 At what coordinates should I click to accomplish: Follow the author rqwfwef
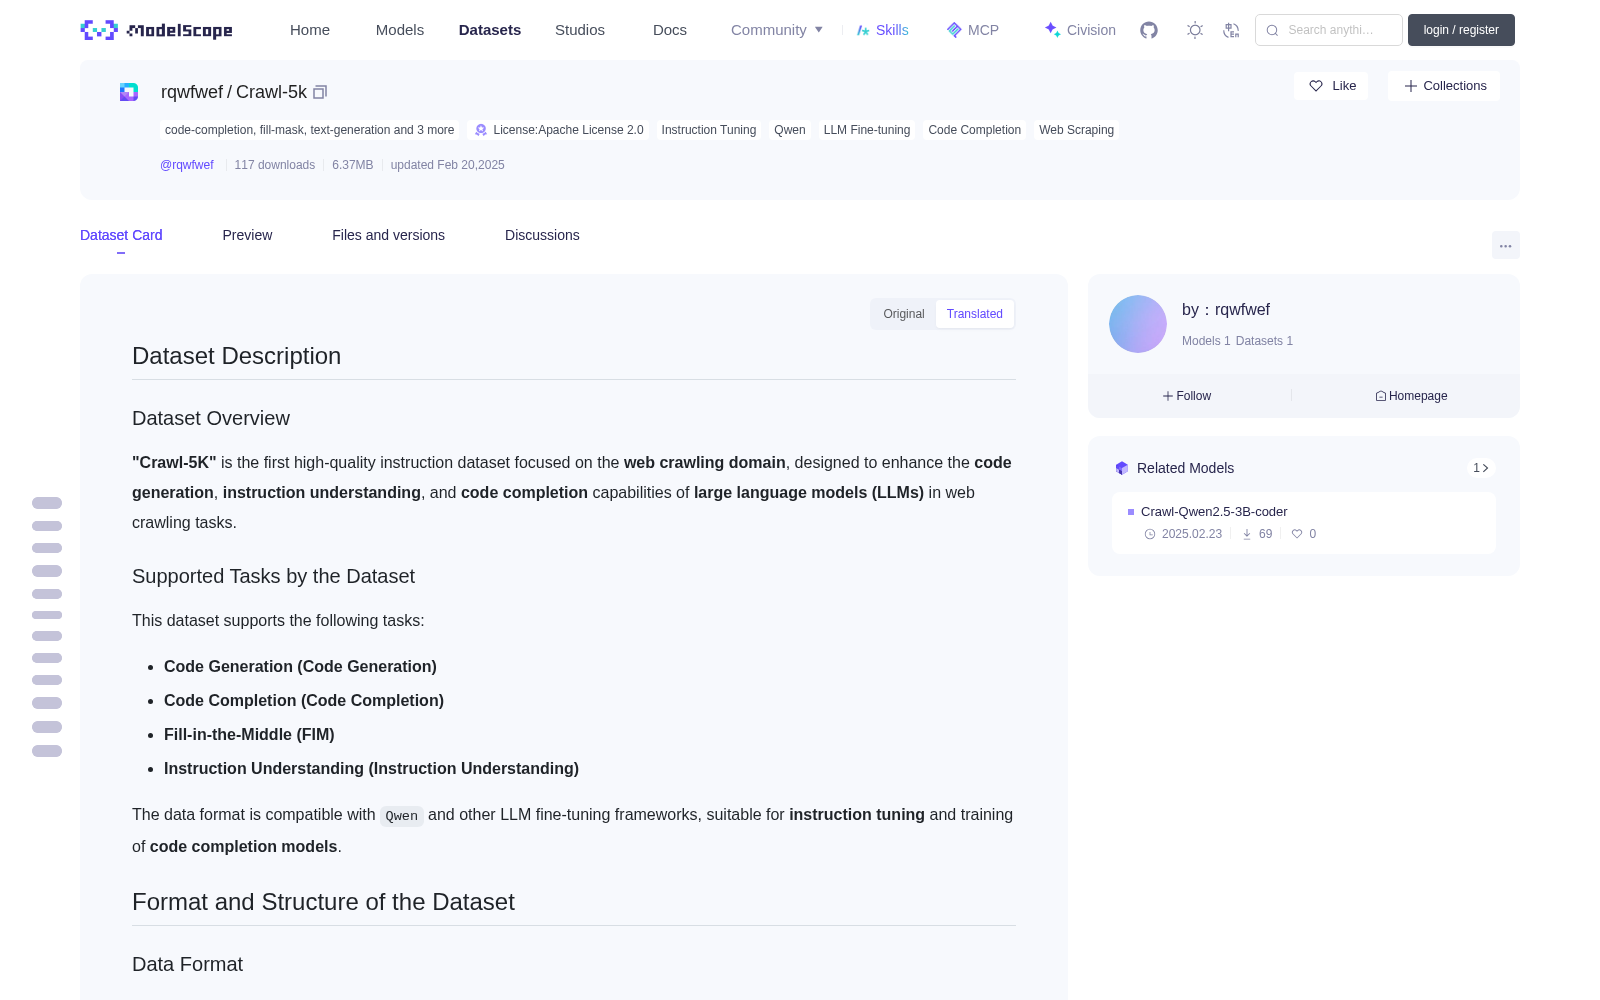(1187, 396)
